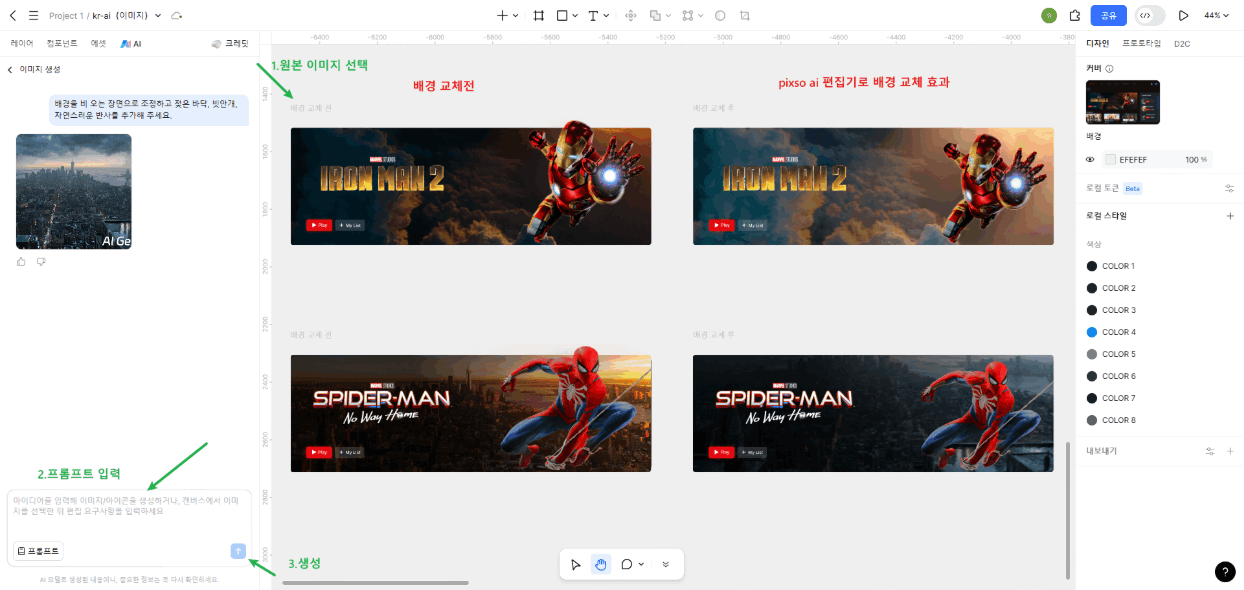Expand the text tool dropdown arrow
The width and height of the screenshot is (1244, 590).
coord(607,16)
